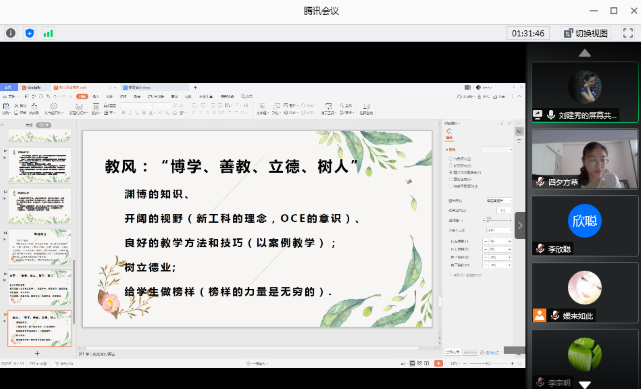Viewport: 641px width, 389px height.
Task: Adjust the zoom slider in WPS status bar
Action: point(488,363)
